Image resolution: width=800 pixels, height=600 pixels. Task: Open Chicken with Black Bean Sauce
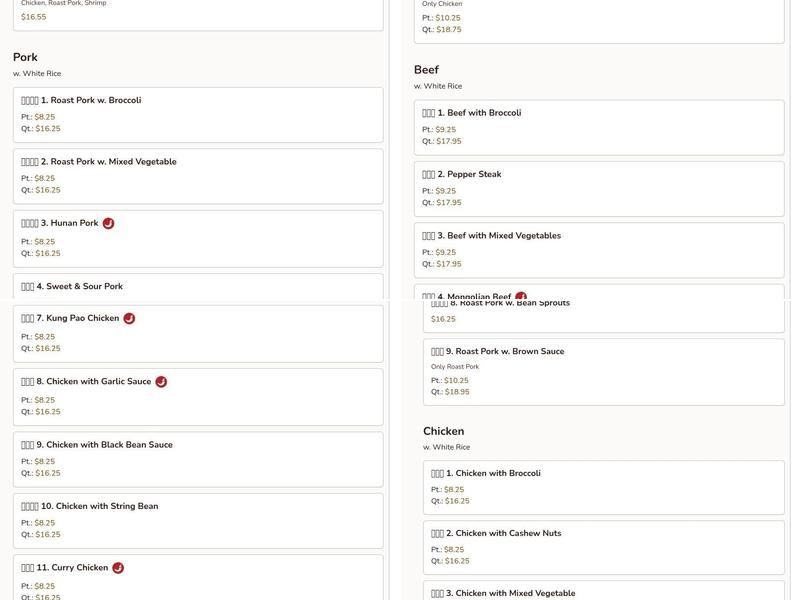pos(197,459)
